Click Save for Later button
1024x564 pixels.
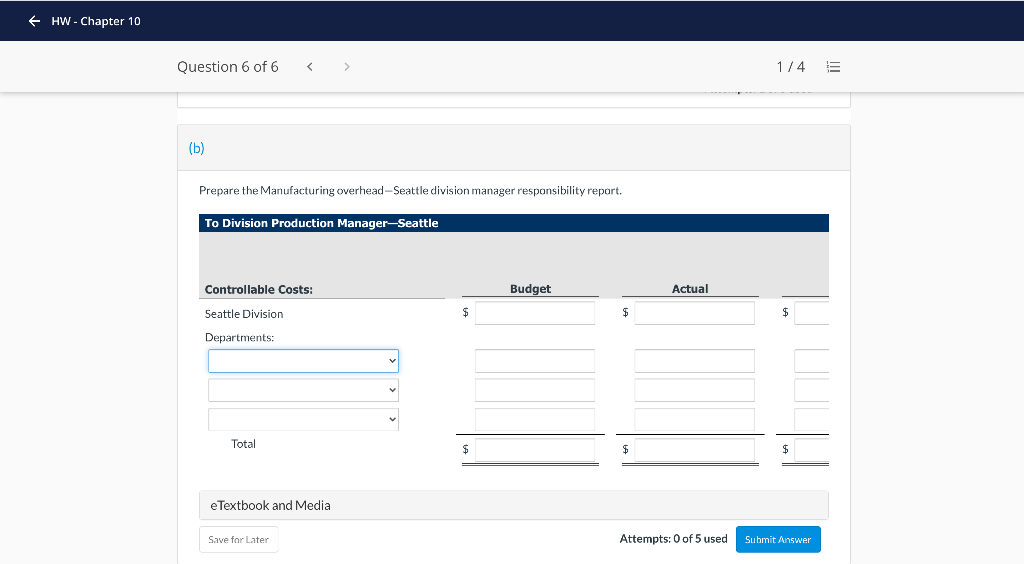[238, 540]
